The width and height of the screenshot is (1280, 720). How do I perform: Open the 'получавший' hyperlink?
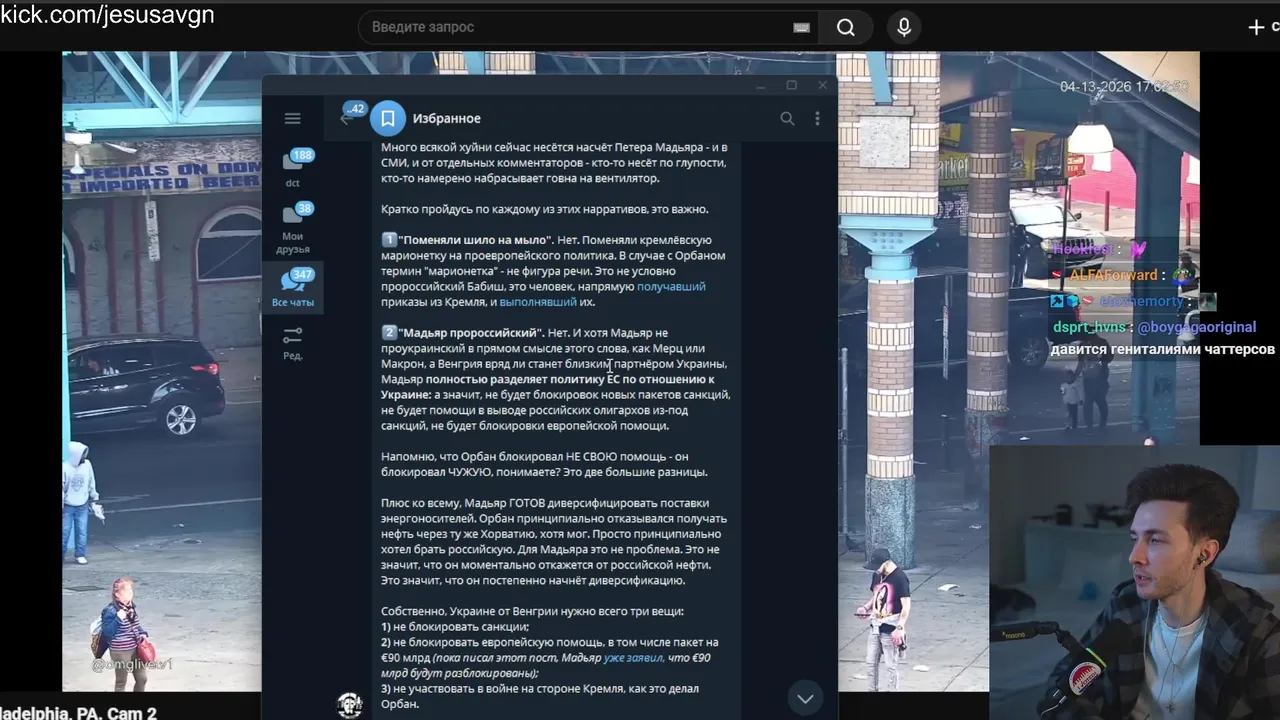tap(671, 287)
